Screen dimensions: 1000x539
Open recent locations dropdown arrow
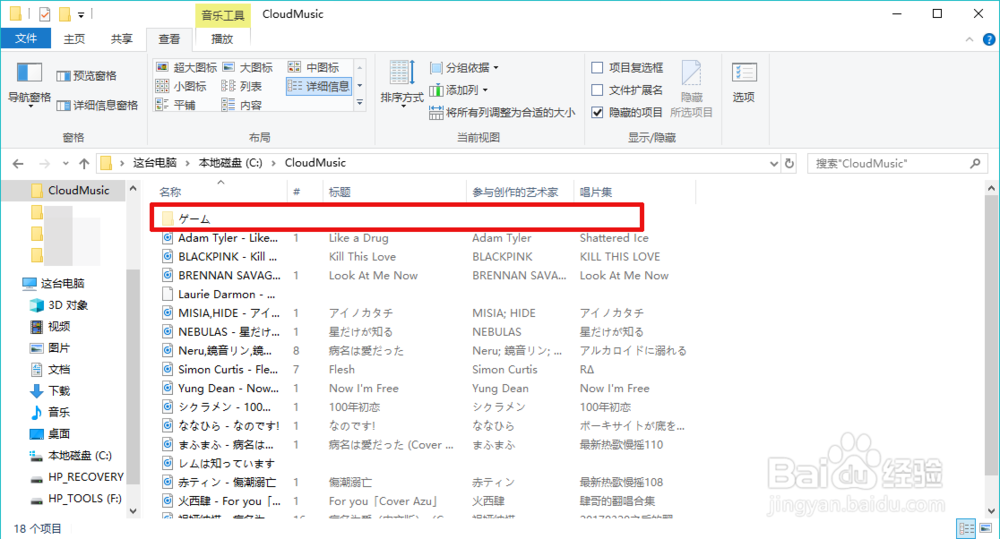pos(65,164)
